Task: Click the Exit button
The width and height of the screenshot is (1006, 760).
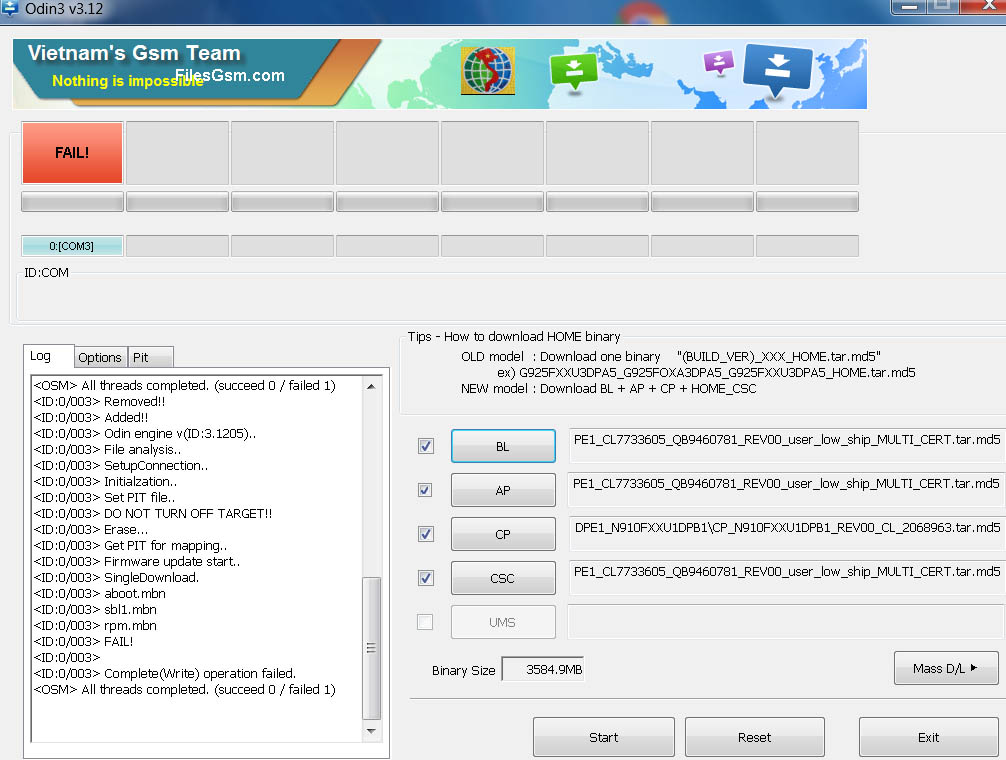Action: [x=928, y=737]
